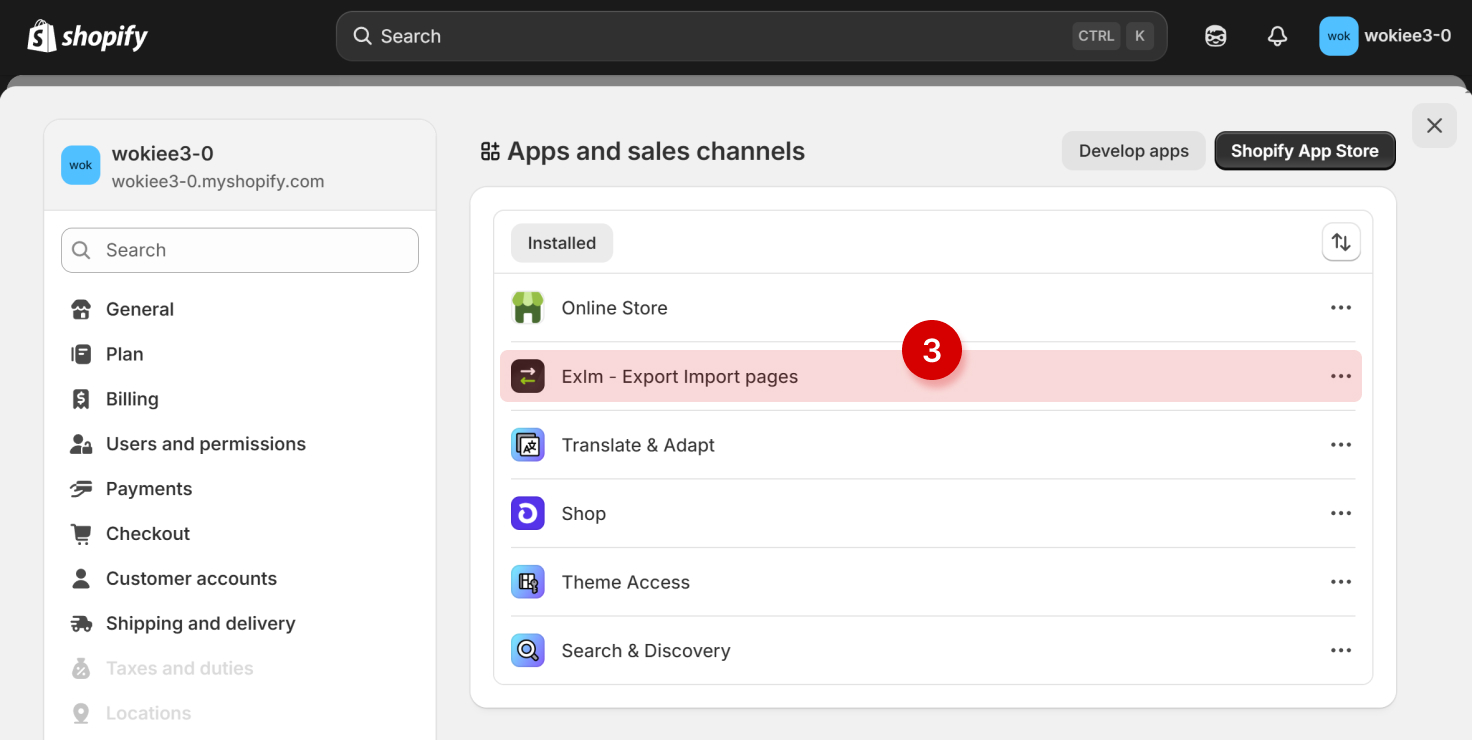Open wokiee3-0 account menu in top bar
Image resolution: width=1472 pixels, height=740 pixels.
point(1385,36)
